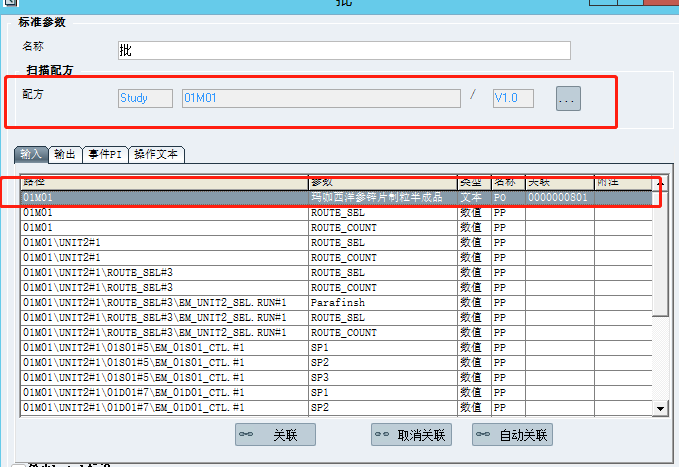The image size is (679, 467).
Task: Click the 0000000801 cell in the 关联 column
Action: coord(559,198)
